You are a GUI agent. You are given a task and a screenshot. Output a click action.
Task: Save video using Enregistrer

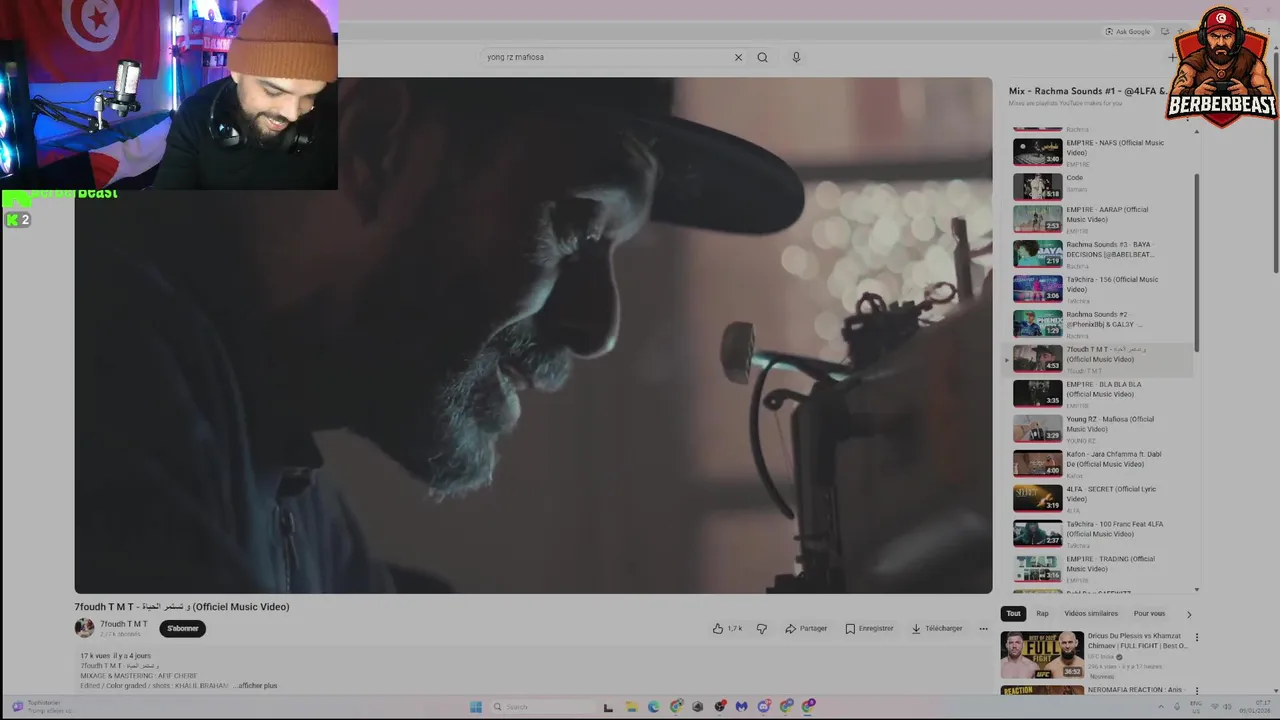coord(869,628)
